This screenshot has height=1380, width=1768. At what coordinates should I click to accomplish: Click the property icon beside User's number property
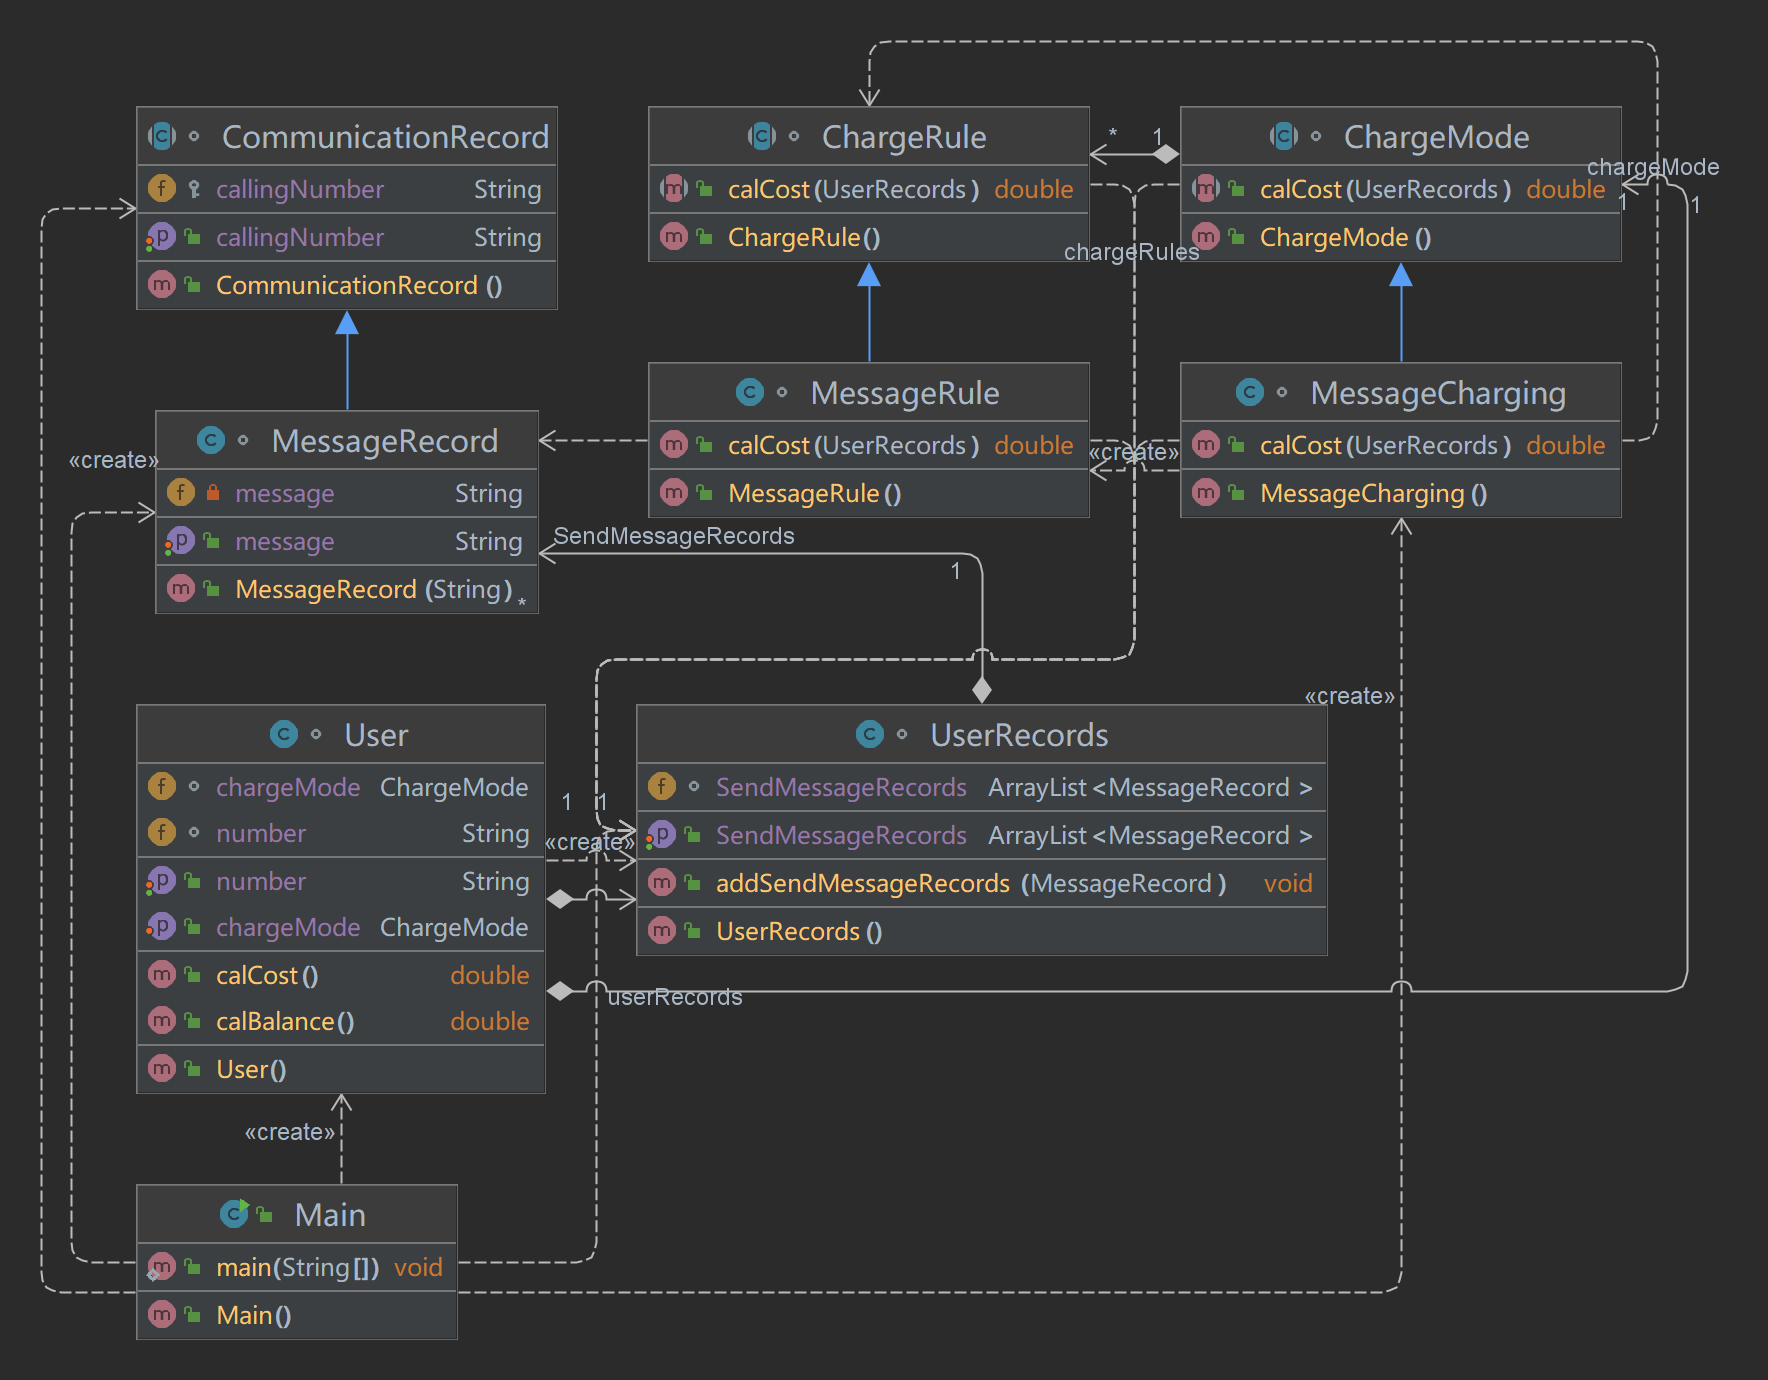[x=162, y=880]
